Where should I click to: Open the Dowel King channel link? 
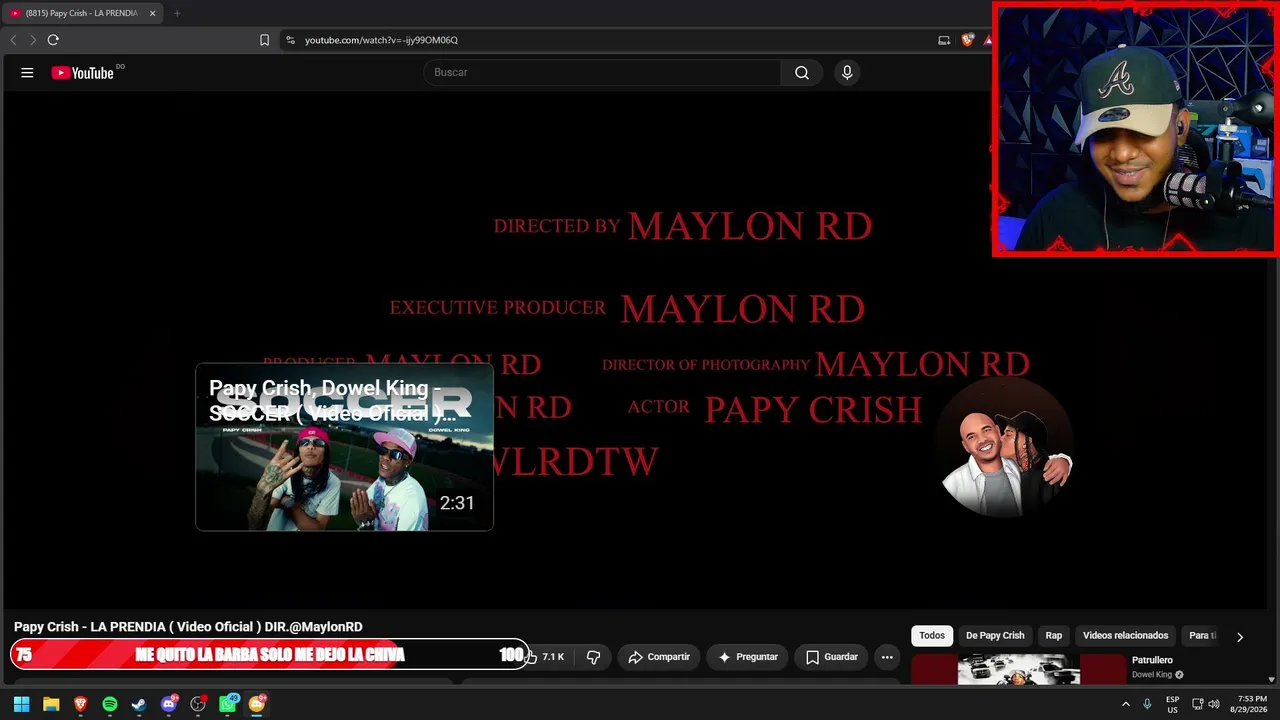click(x=1152, y=675)
